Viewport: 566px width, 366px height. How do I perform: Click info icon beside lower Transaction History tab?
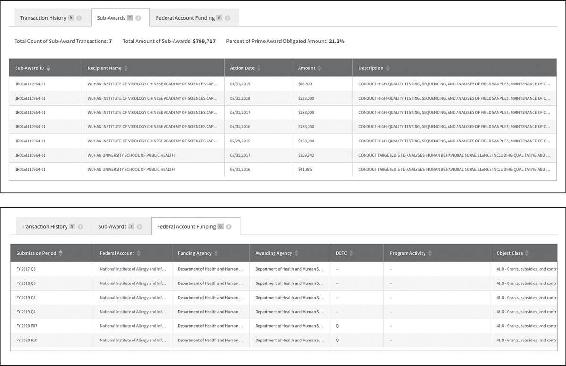click(80, 227)
